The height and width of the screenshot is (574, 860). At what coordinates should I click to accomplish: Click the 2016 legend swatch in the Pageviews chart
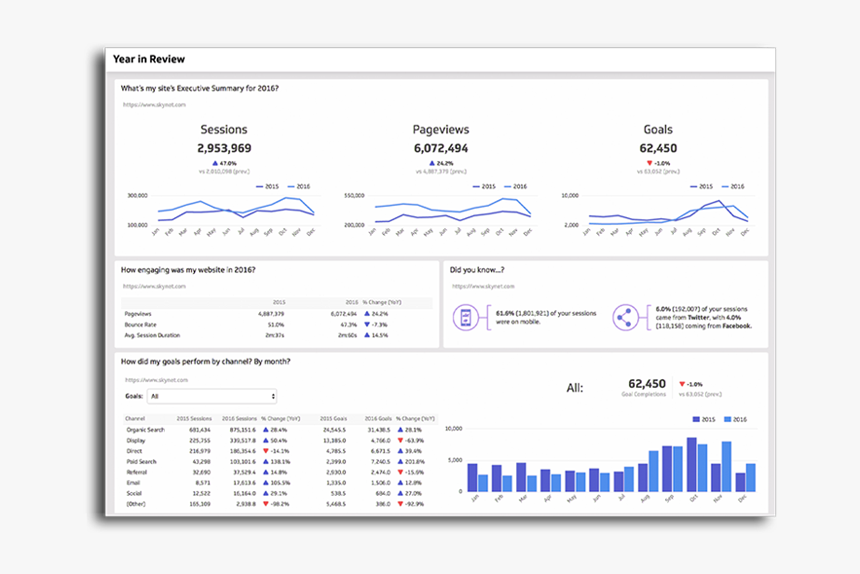pyautogui.click(x=508, y=187)
